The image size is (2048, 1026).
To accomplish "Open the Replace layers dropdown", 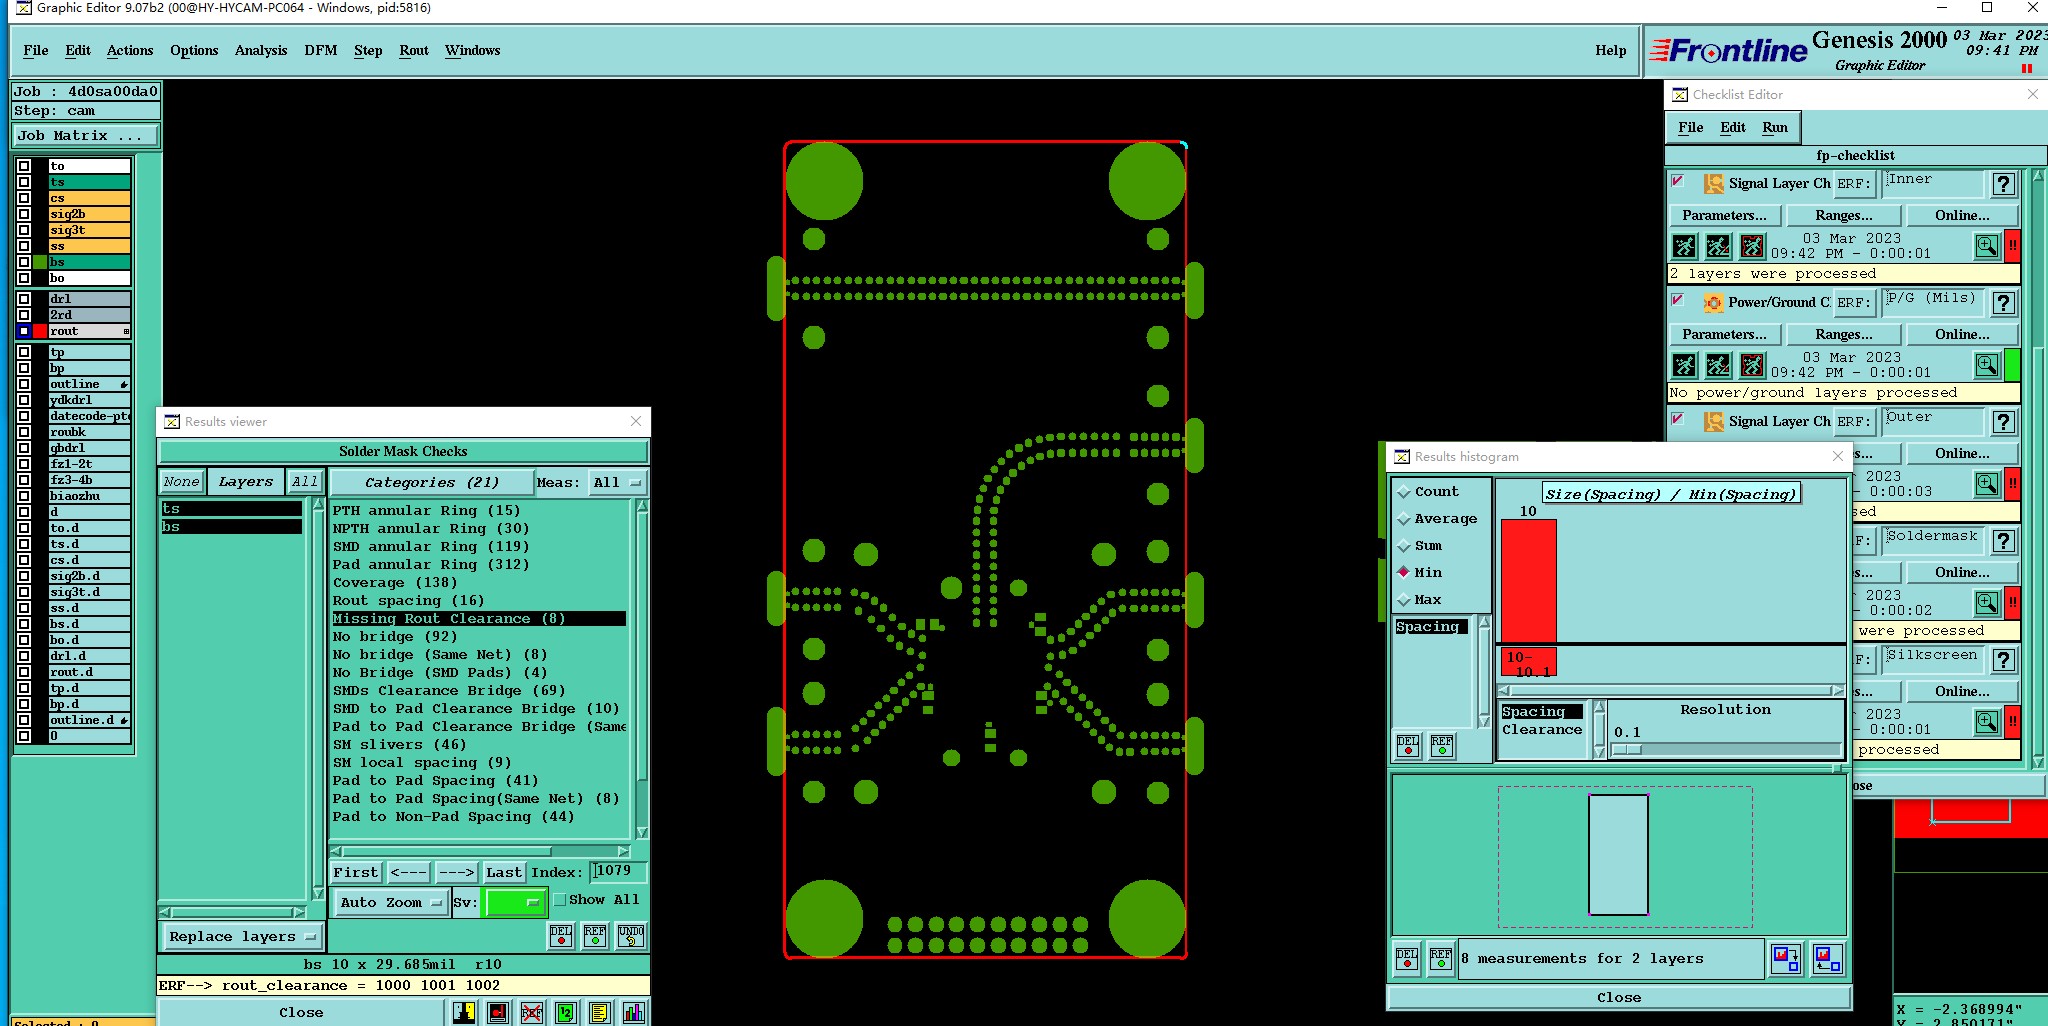I will (x=242, y=937).
